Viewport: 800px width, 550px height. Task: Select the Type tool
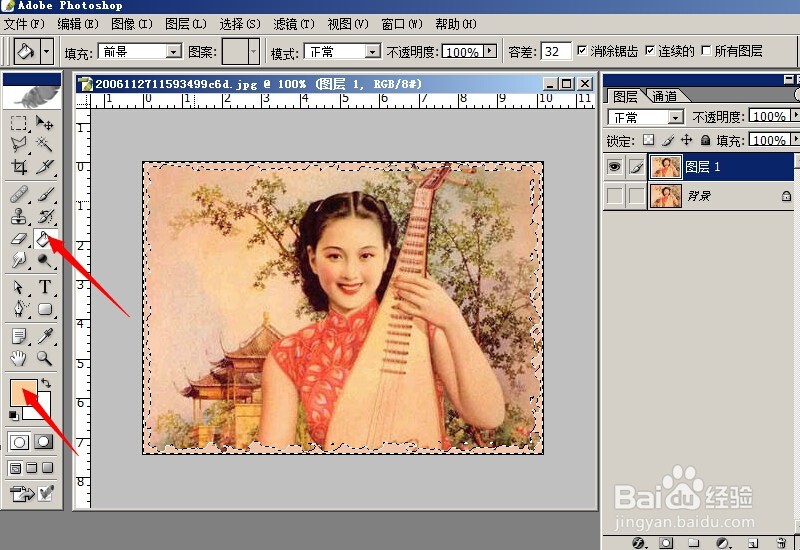coord(44,287)
